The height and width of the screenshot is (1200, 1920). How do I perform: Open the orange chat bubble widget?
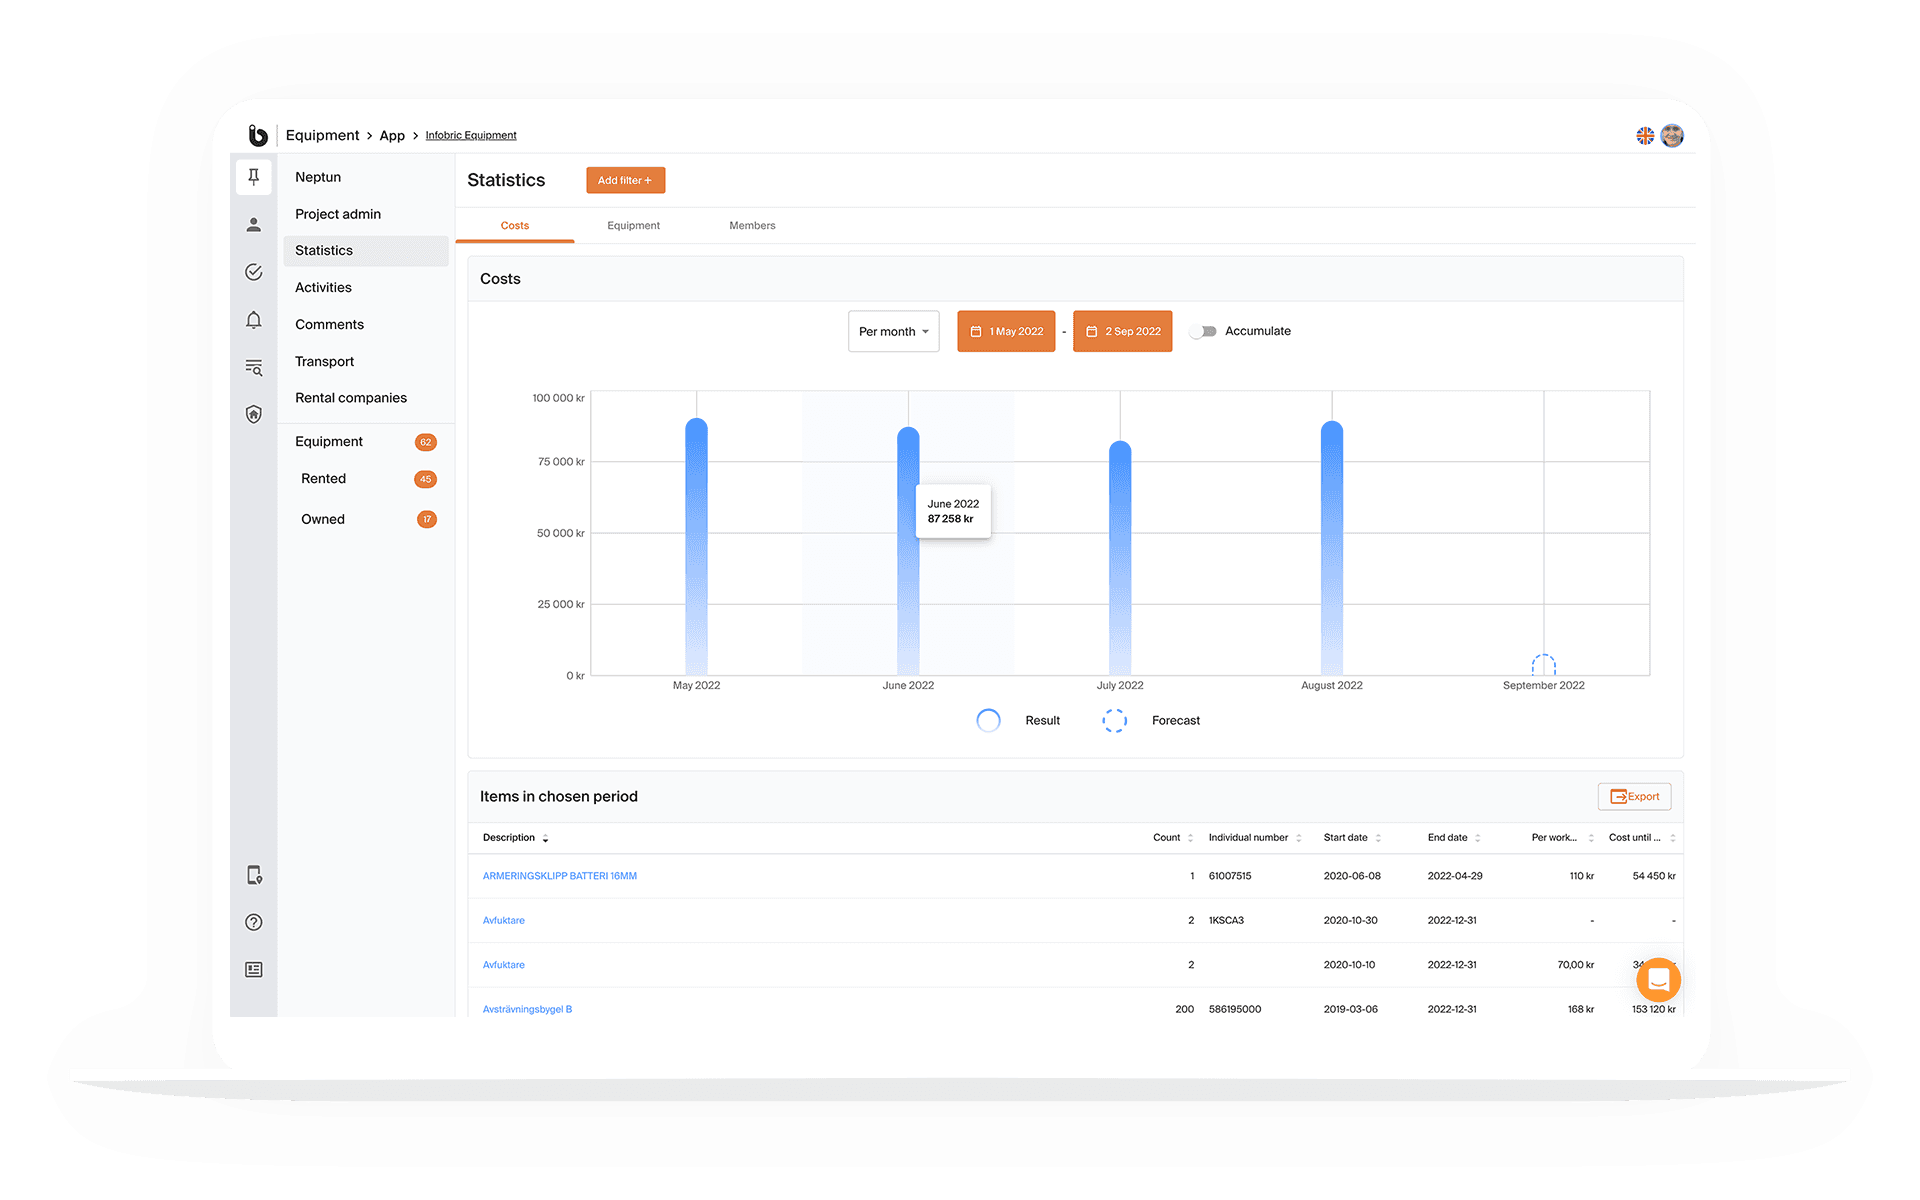(x=1657, y=980)
